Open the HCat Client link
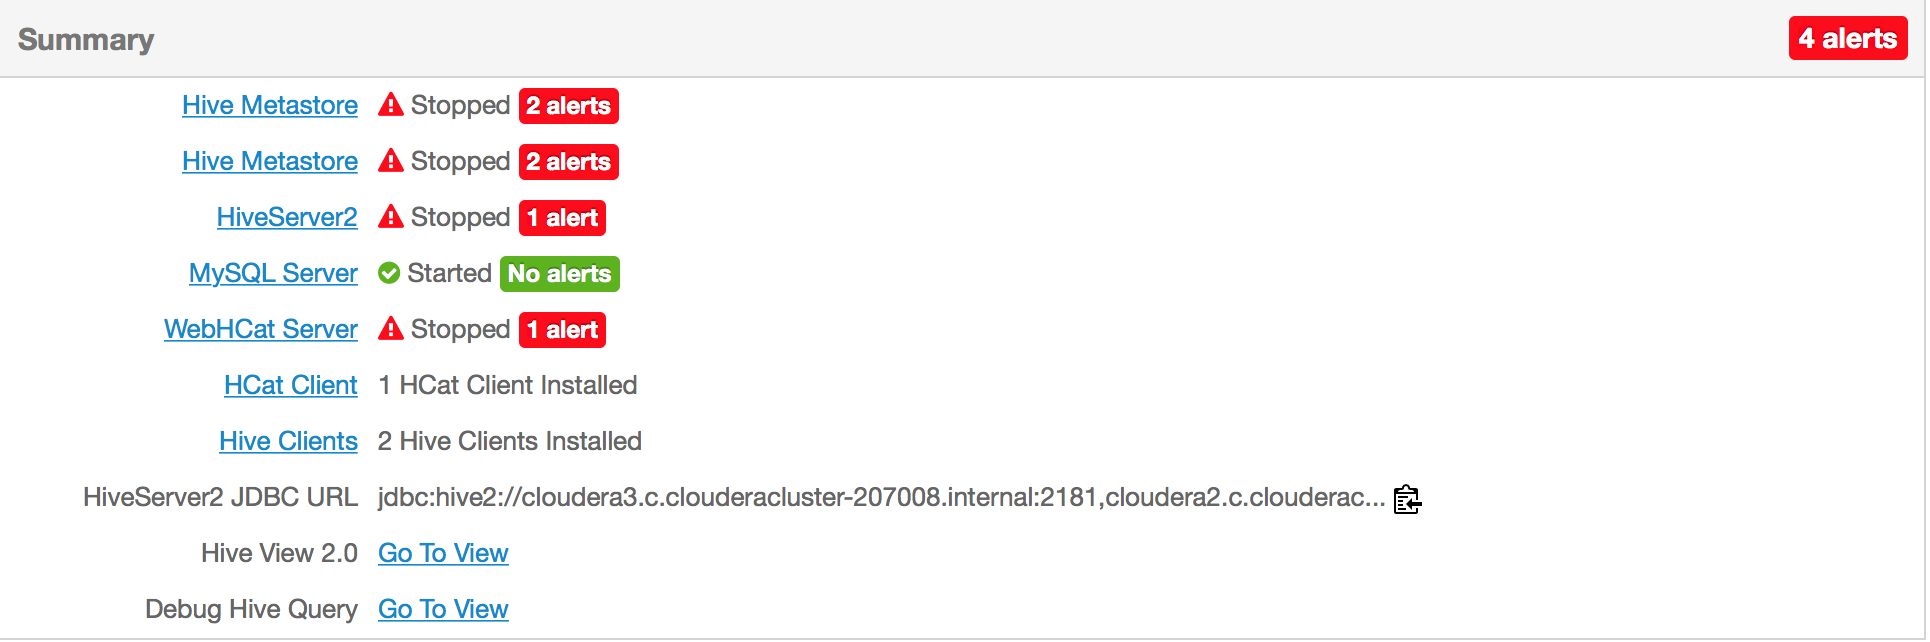 click(290, 385)
